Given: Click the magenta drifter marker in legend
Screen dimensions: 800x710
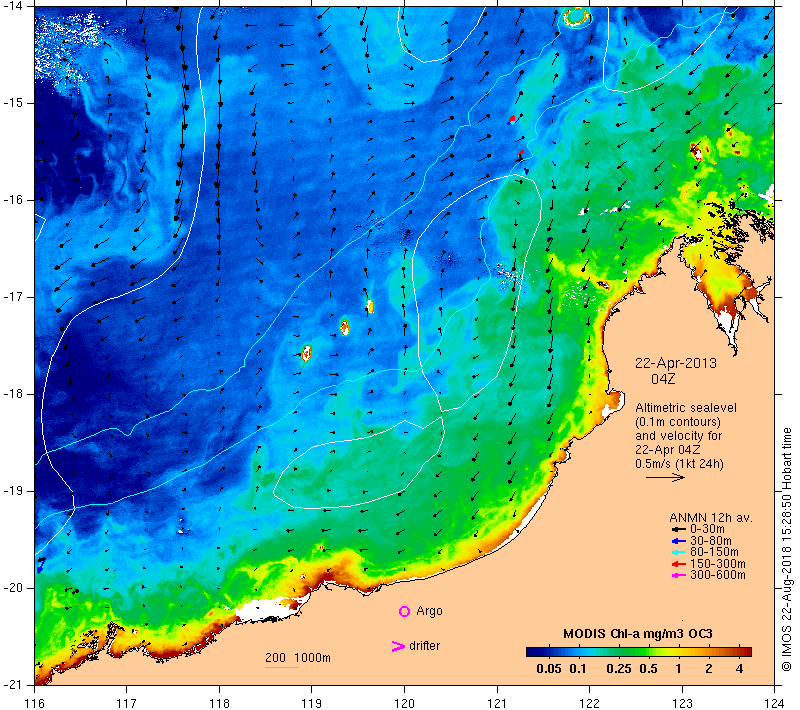Looking at the screenshot, I should (397, 646).
